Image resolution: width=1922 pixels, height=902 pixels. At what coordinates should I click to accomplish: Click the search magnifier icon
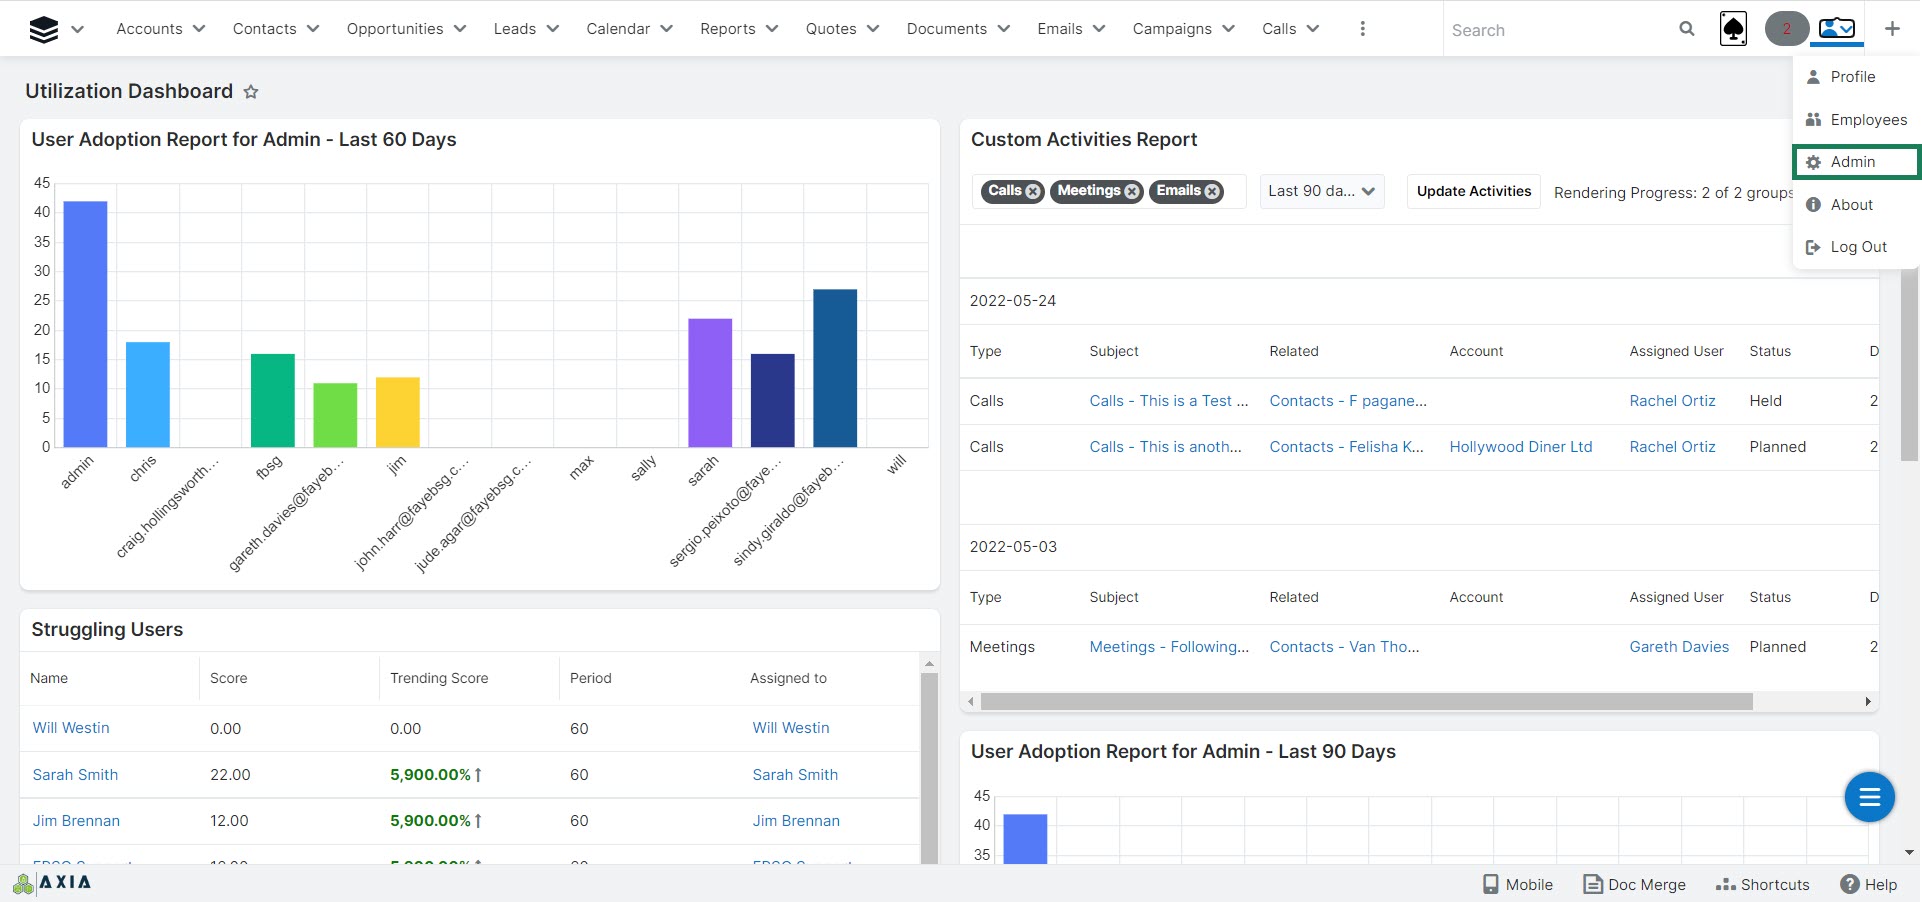click(1686, 29)
